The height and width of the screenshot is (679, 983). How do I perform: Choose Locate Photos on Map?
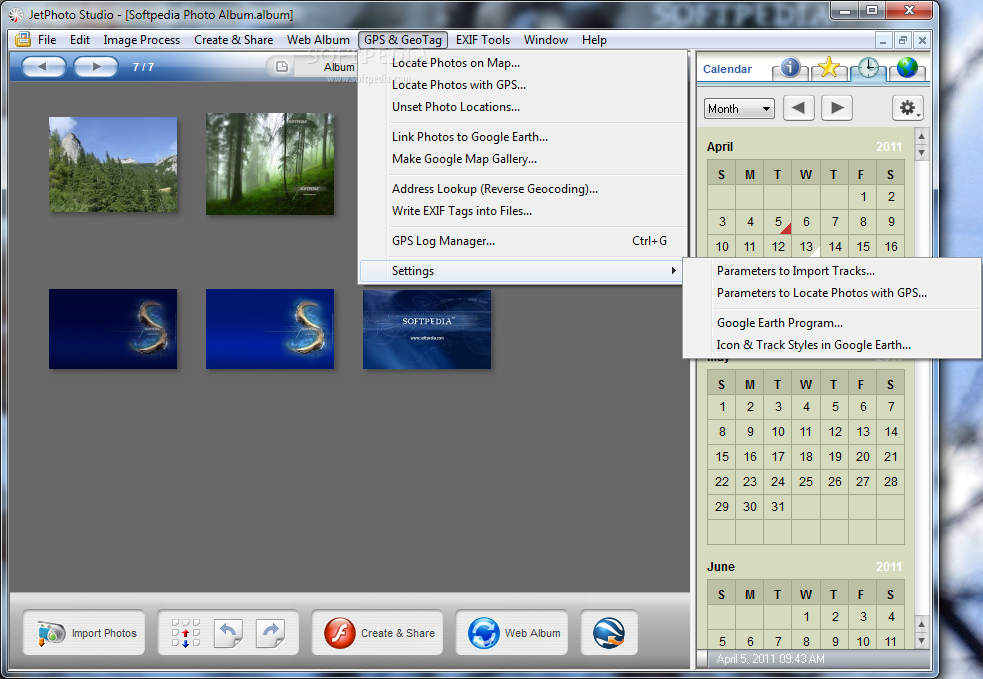tap(522, 63)
